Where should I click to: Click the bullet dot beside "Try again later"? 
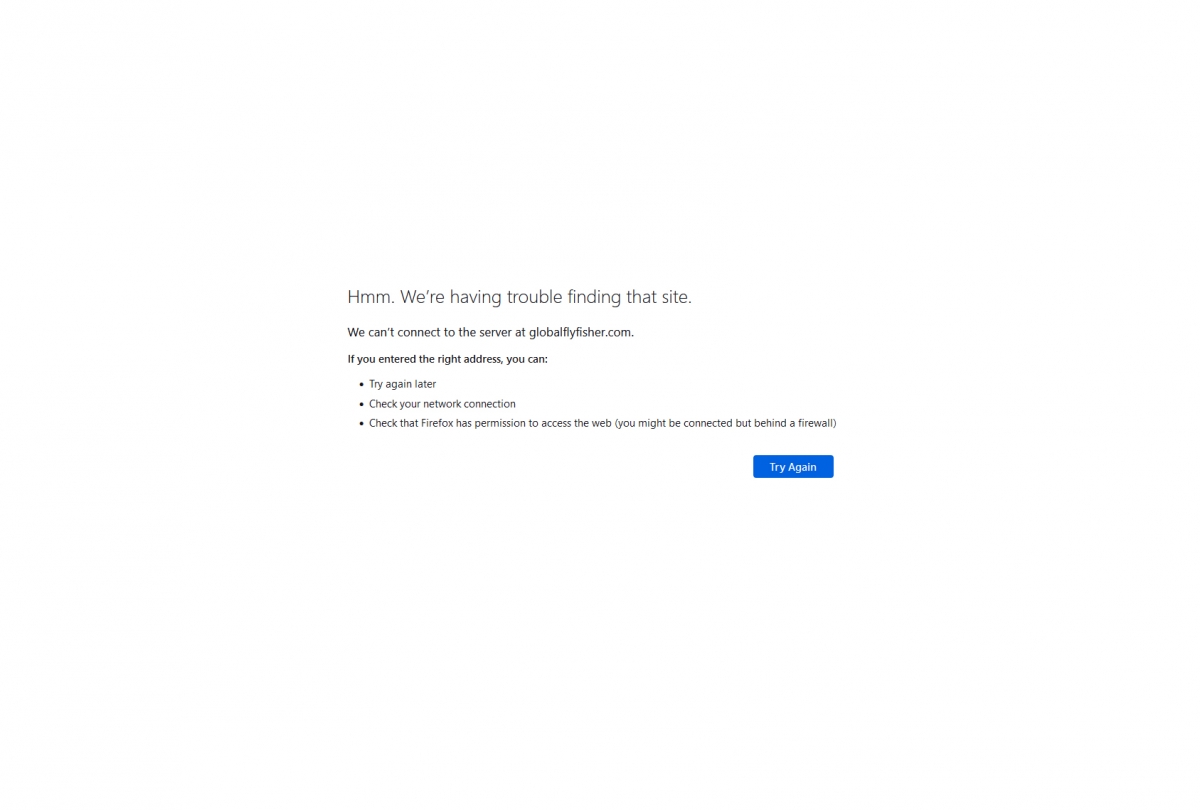coord(361,384)
